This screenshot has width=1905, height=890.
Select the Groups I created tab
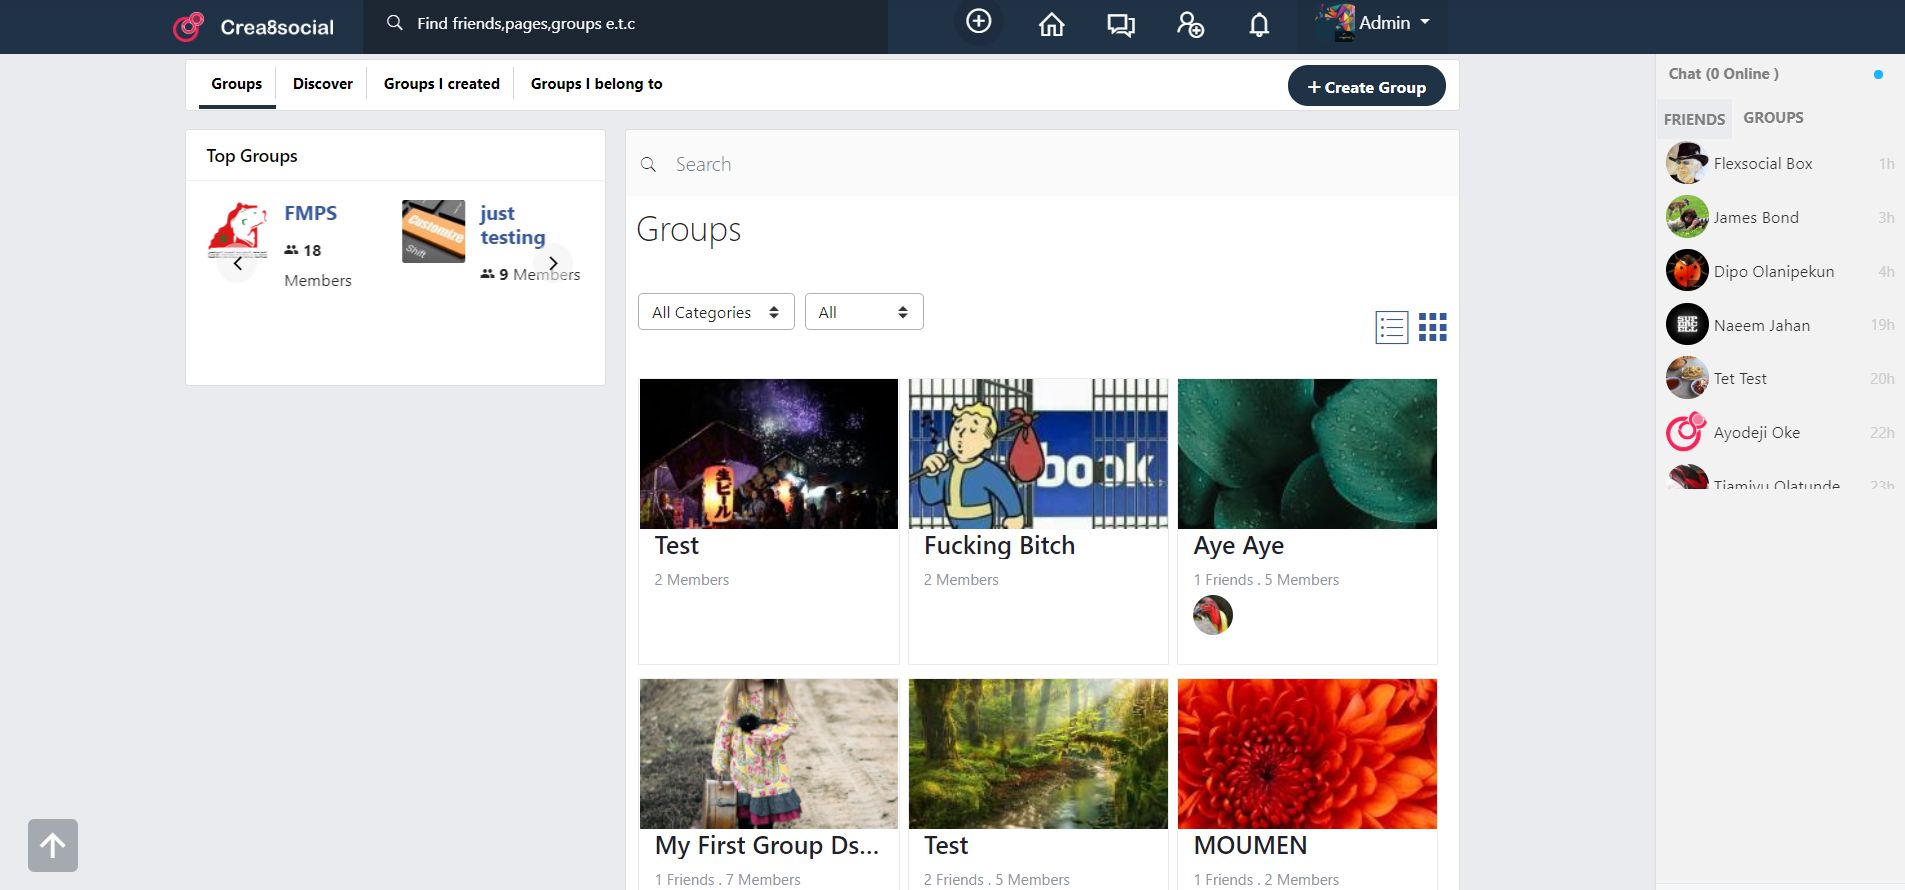442,84
